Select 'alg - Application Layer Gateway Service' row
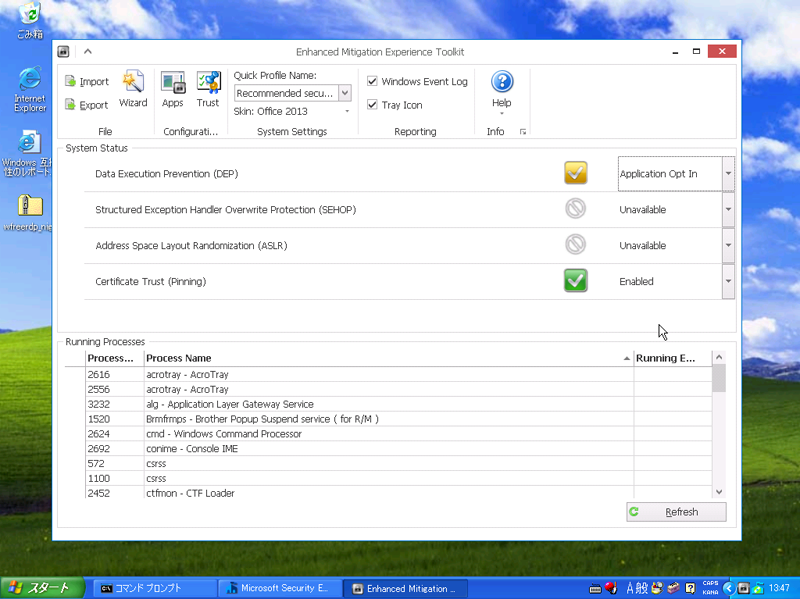800x599 pixels. pos(399,404)
